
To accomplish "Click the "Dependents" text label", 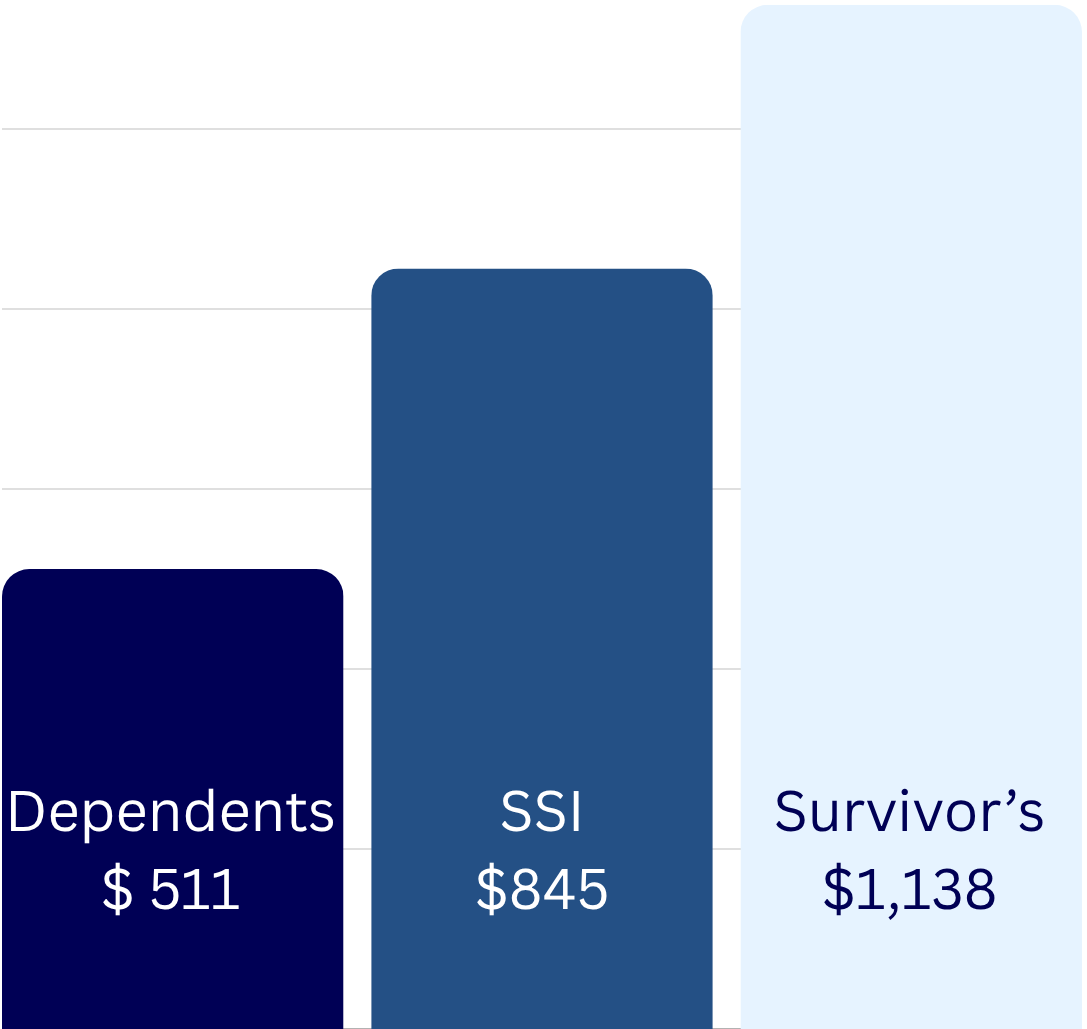I will coord(171,812).
